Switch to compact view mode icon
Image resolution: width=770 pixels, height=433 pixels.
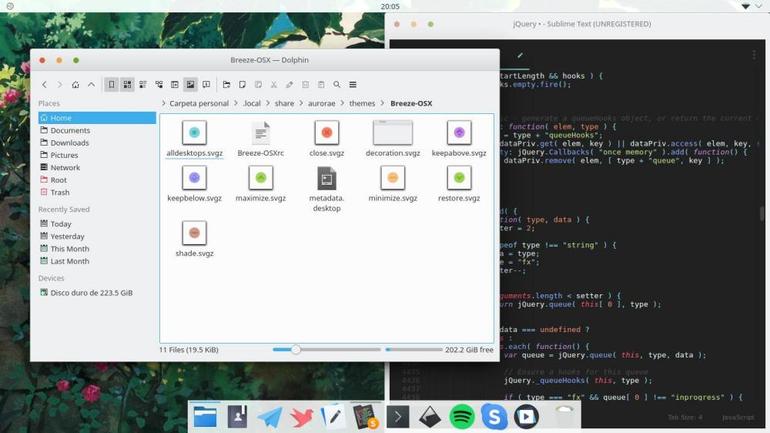(143, 84)
